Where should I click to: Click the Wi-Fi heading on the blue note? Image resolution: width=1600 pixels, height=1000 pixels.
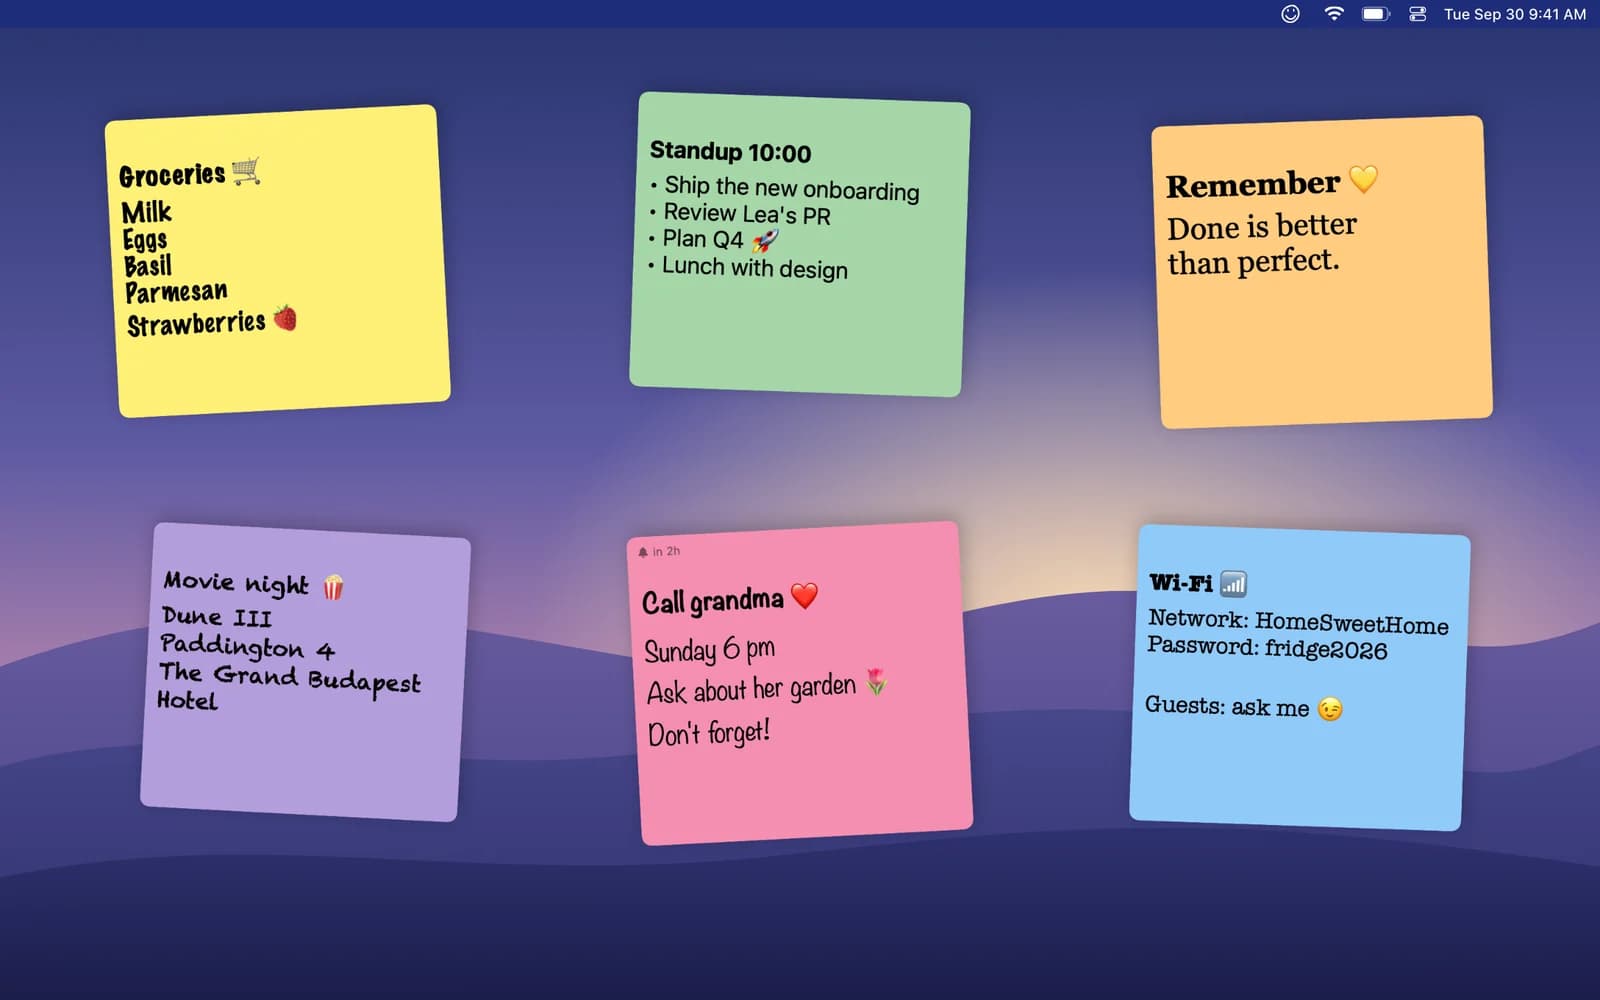click(x=1181, y=582)
